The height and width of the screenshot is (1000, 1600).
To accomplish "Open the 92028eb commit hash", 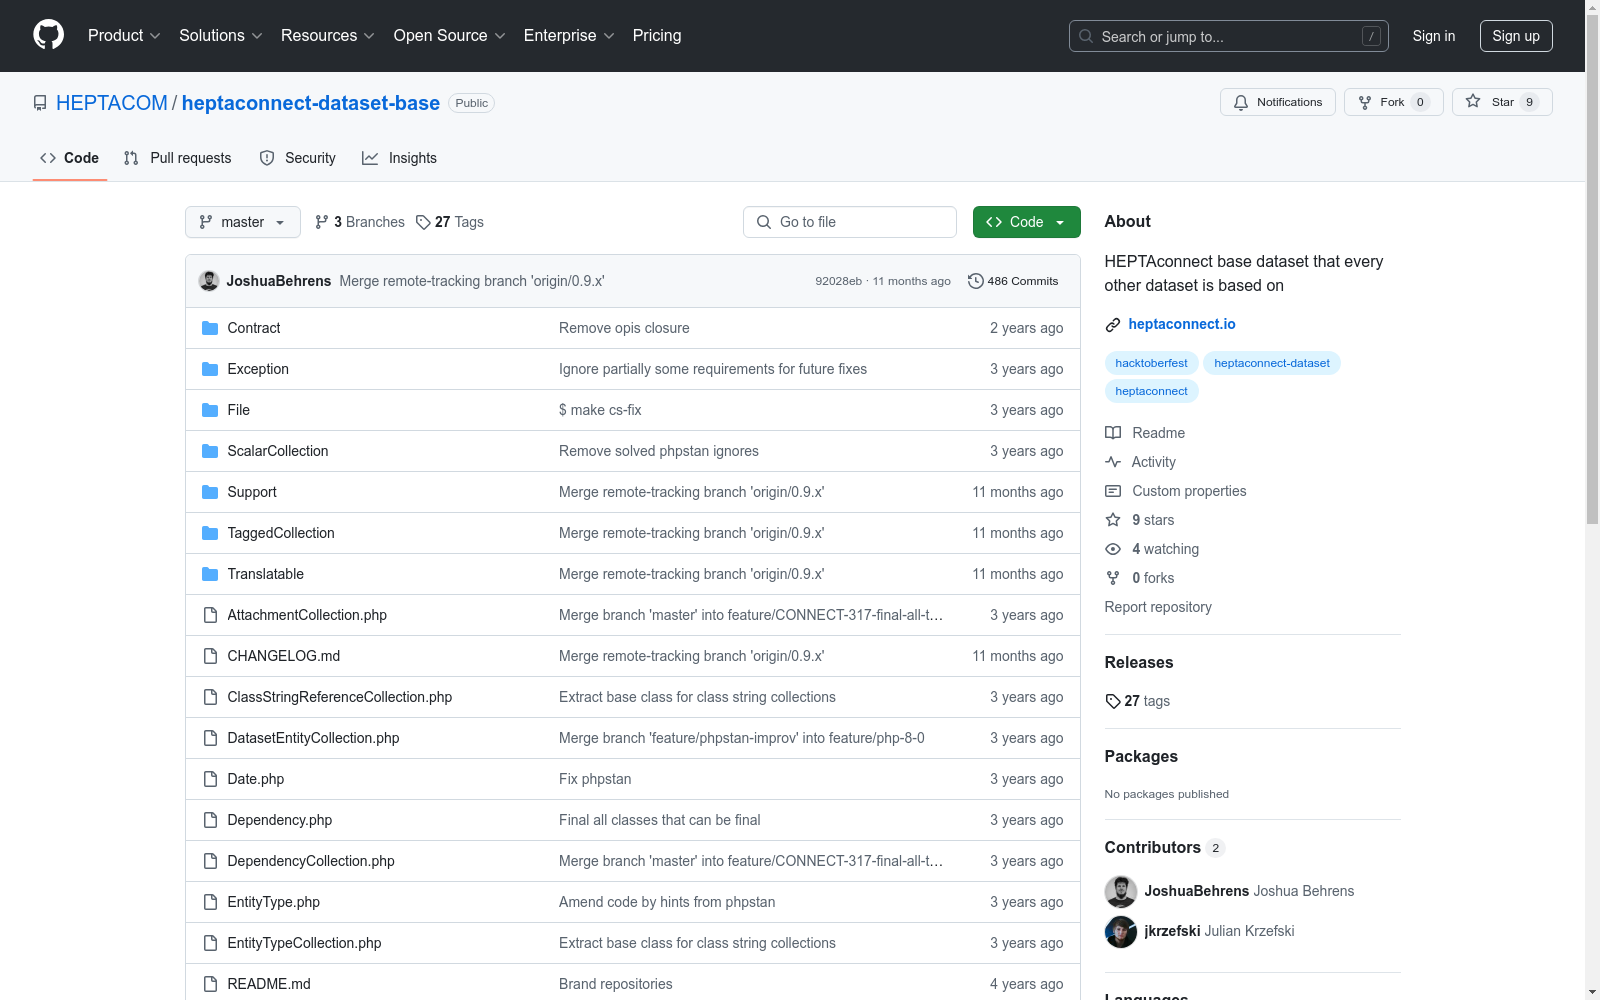I will [x=838, y=281].
